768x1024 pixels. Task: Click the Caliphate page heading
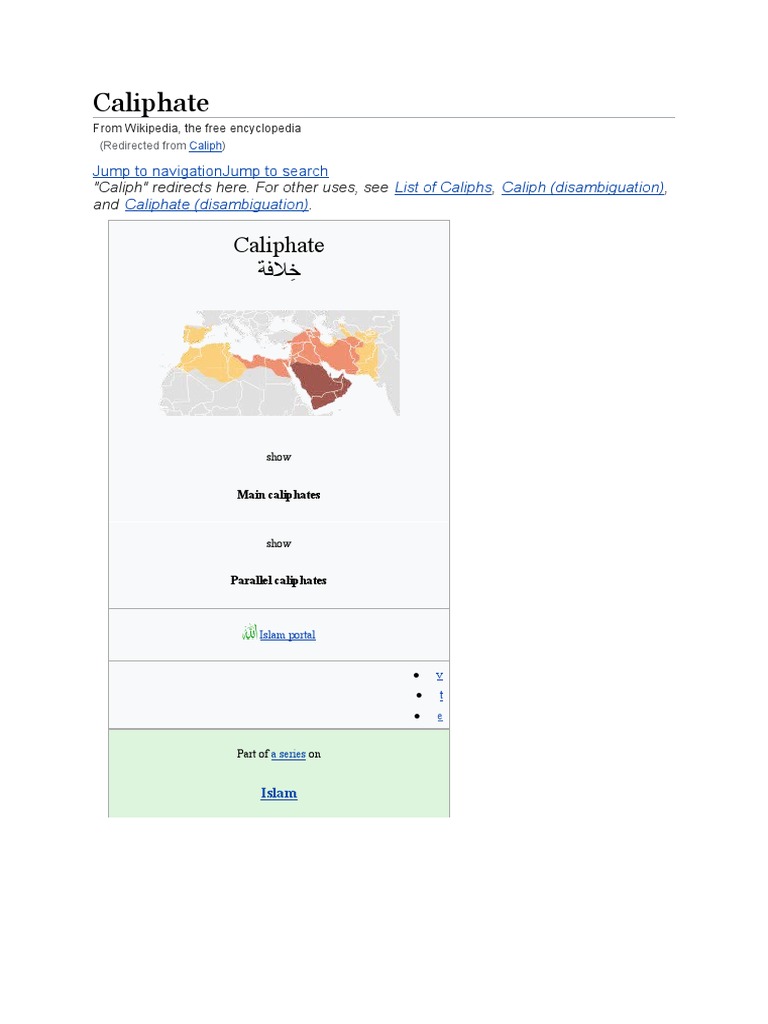point(151,103)
